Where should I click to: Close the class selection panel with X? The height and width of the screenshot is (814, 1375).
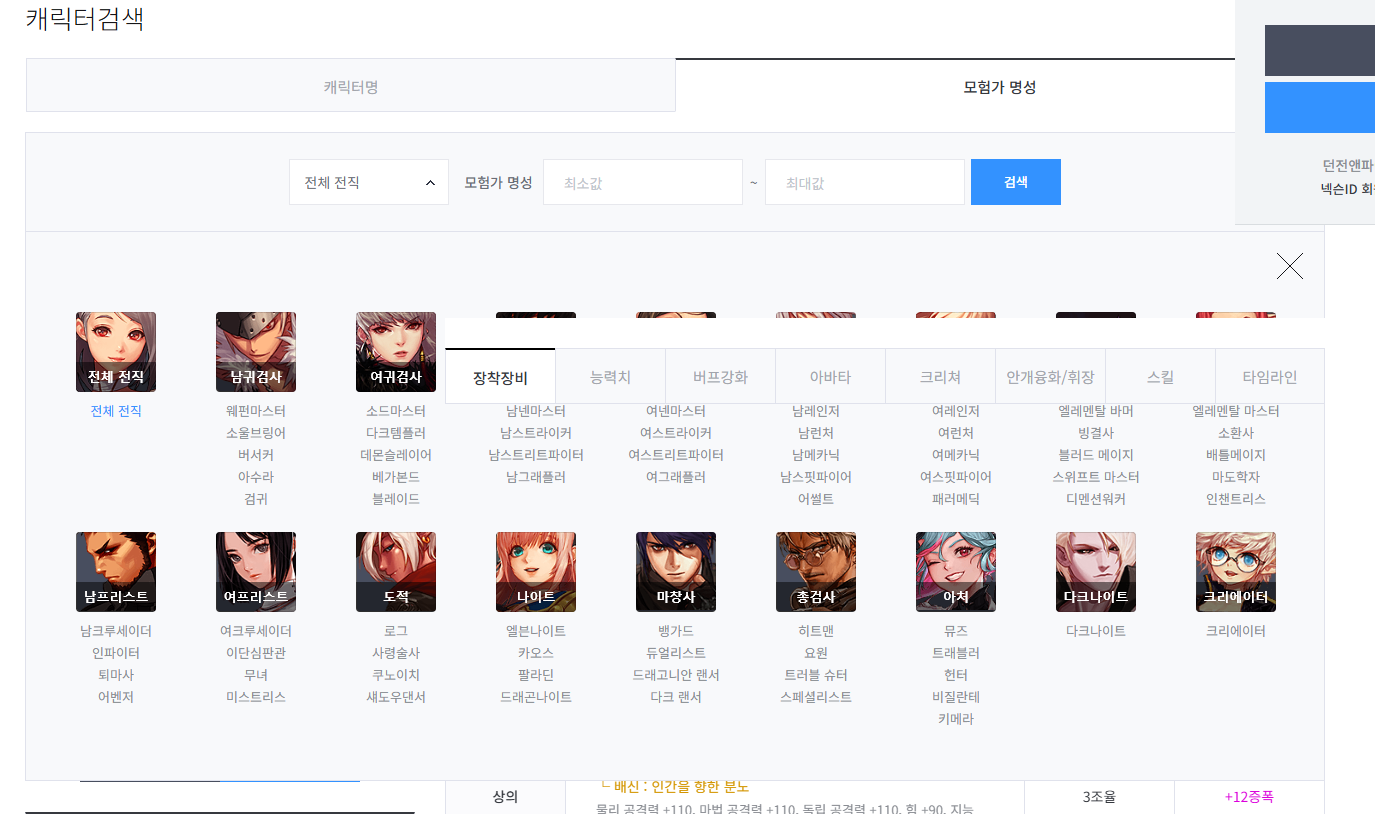(x=1290, y=266)
